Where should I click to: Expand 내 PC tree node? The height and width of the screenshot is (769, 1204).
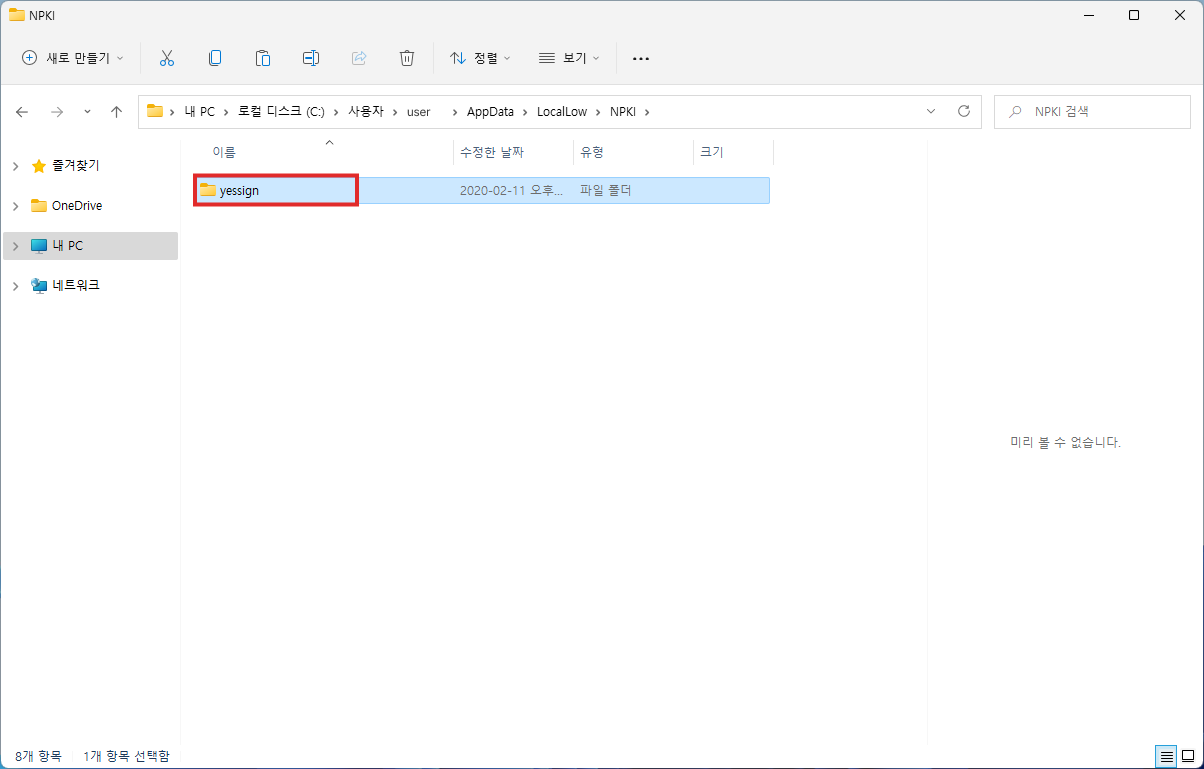tap(15, 246)
